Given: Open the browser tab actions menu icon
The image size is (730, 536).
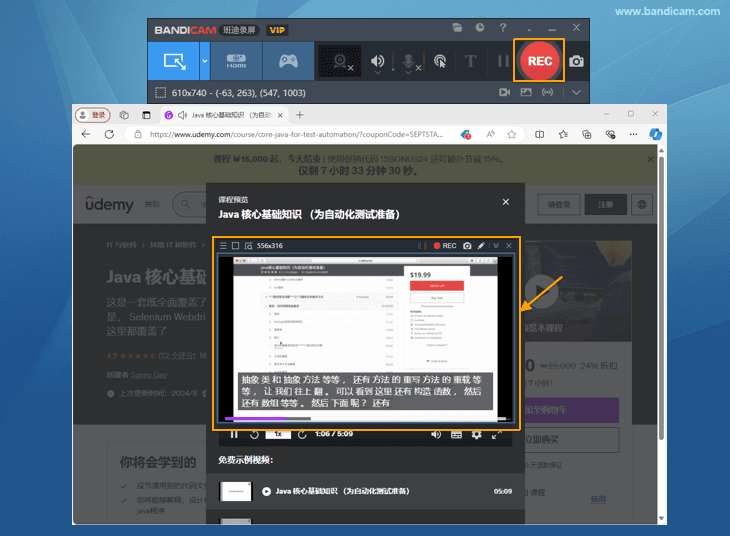Looking at the screenshot, I should [x=146, y=115].
